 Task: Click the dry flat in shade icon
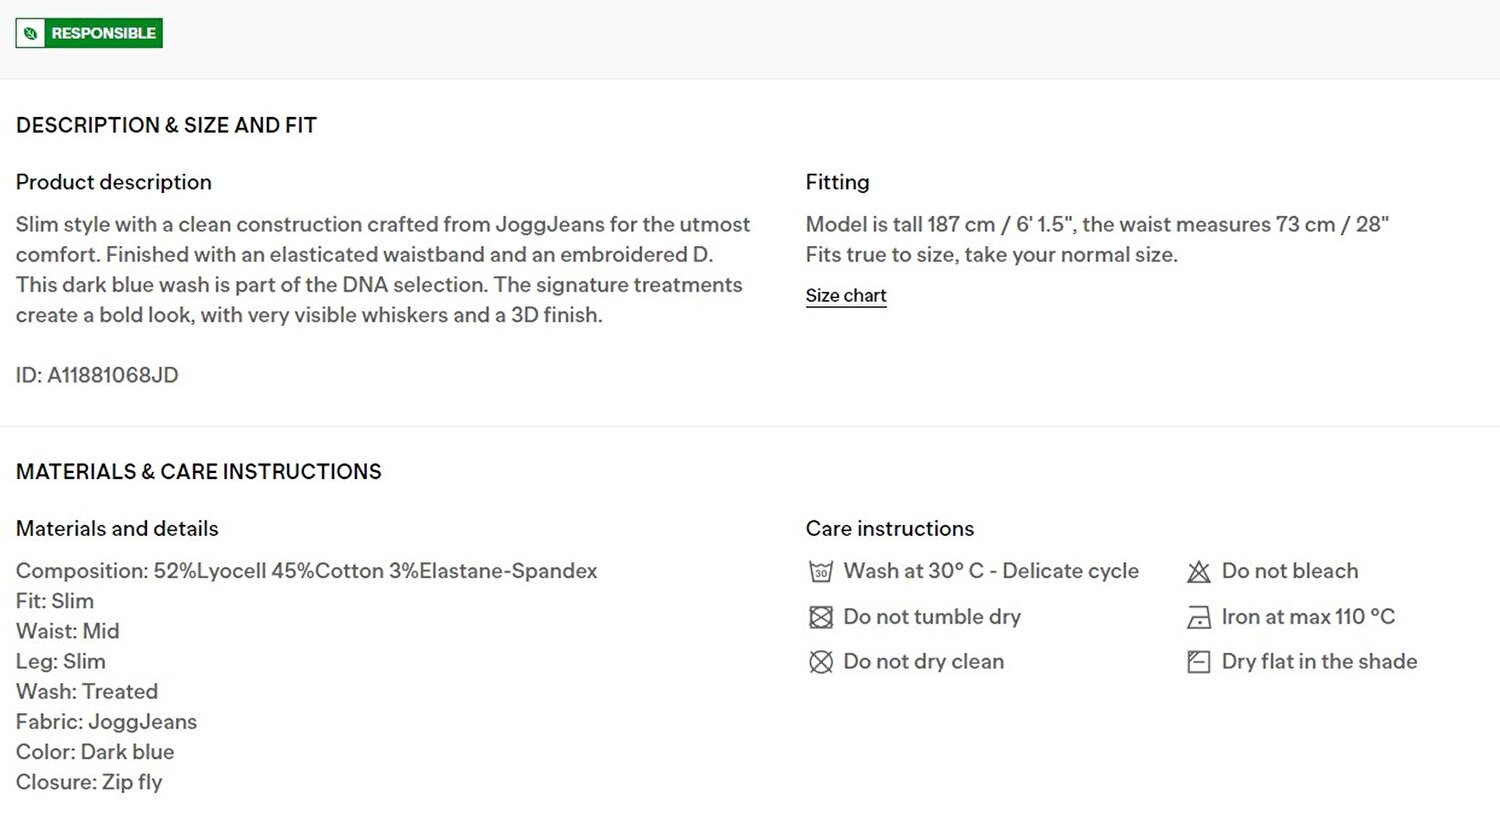(x=1198, y=662)
